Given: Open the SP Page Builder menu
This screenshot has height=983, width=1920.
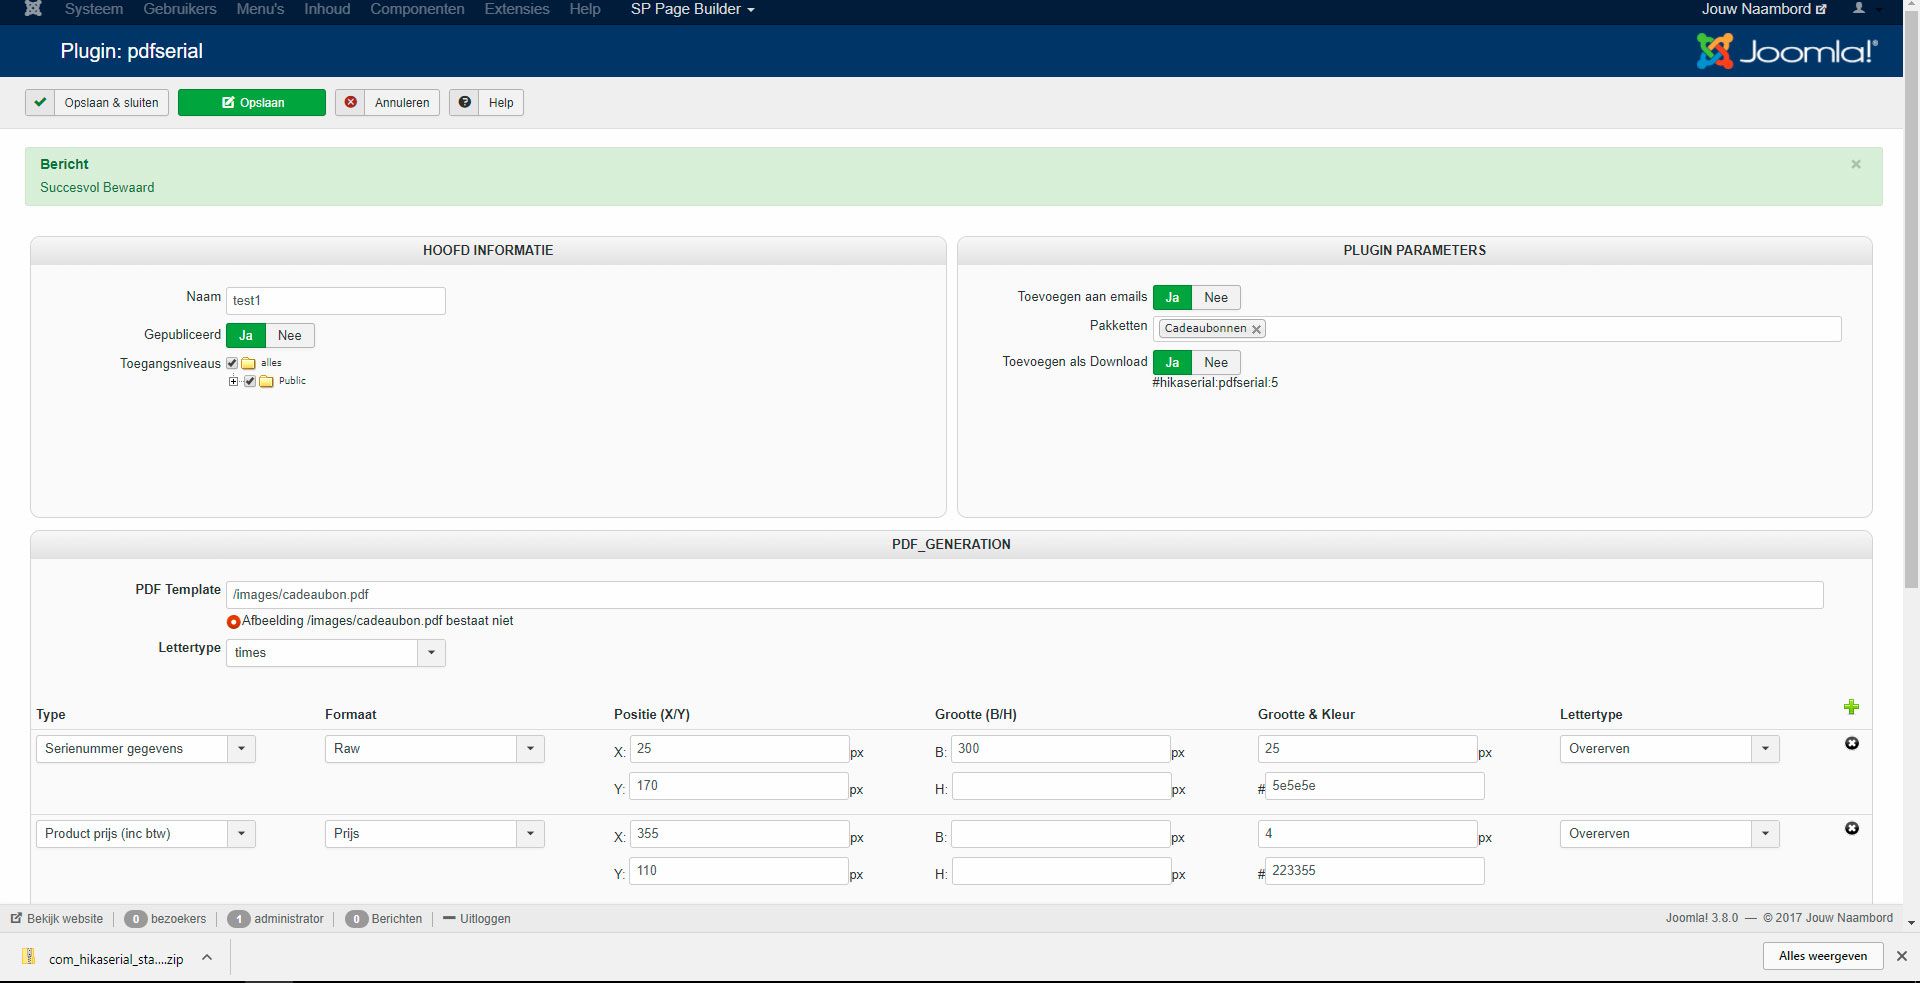Looking at the screenshot, I should (x=692, y=9).
